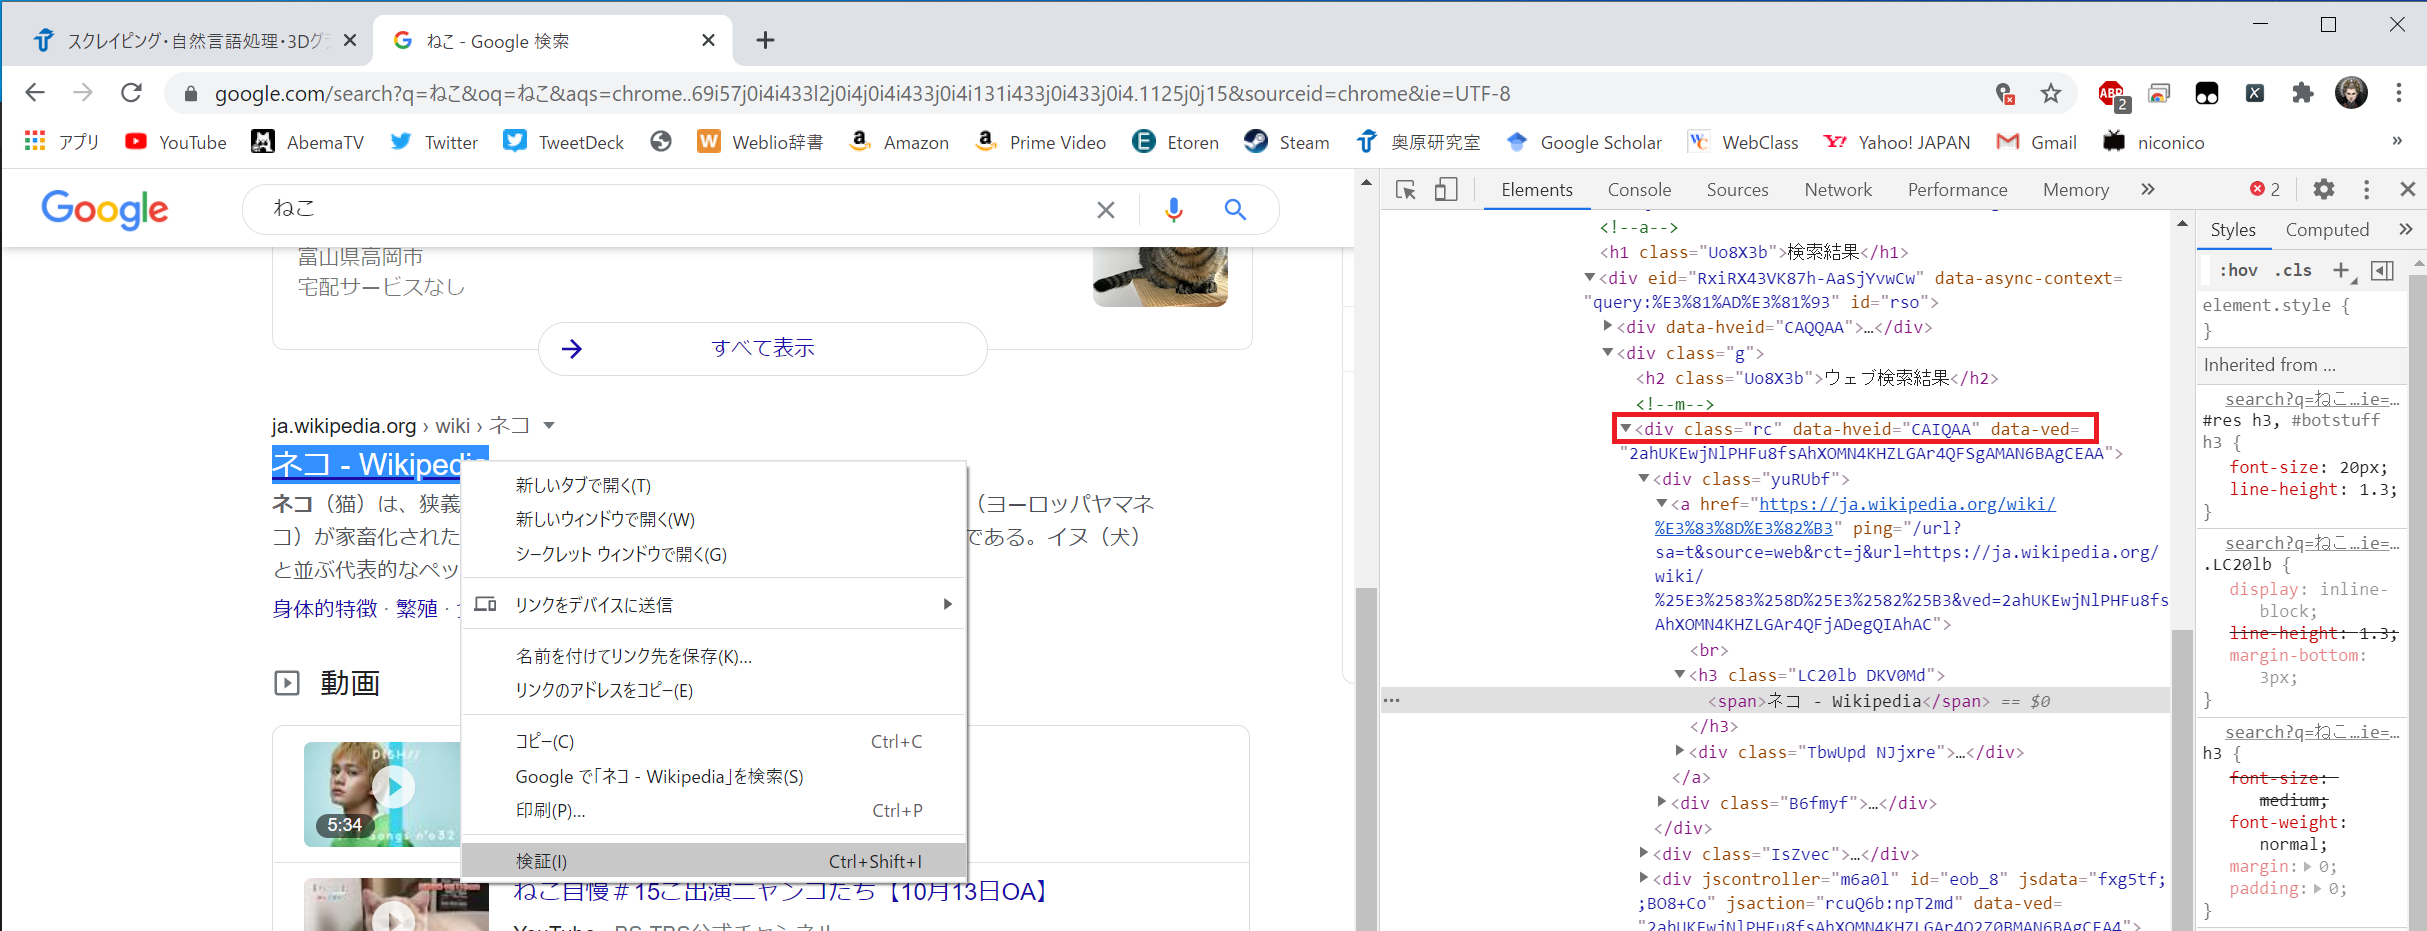Open the Chrome extensions puzzle icon
2427x931 pixels.
[2303, 94]
